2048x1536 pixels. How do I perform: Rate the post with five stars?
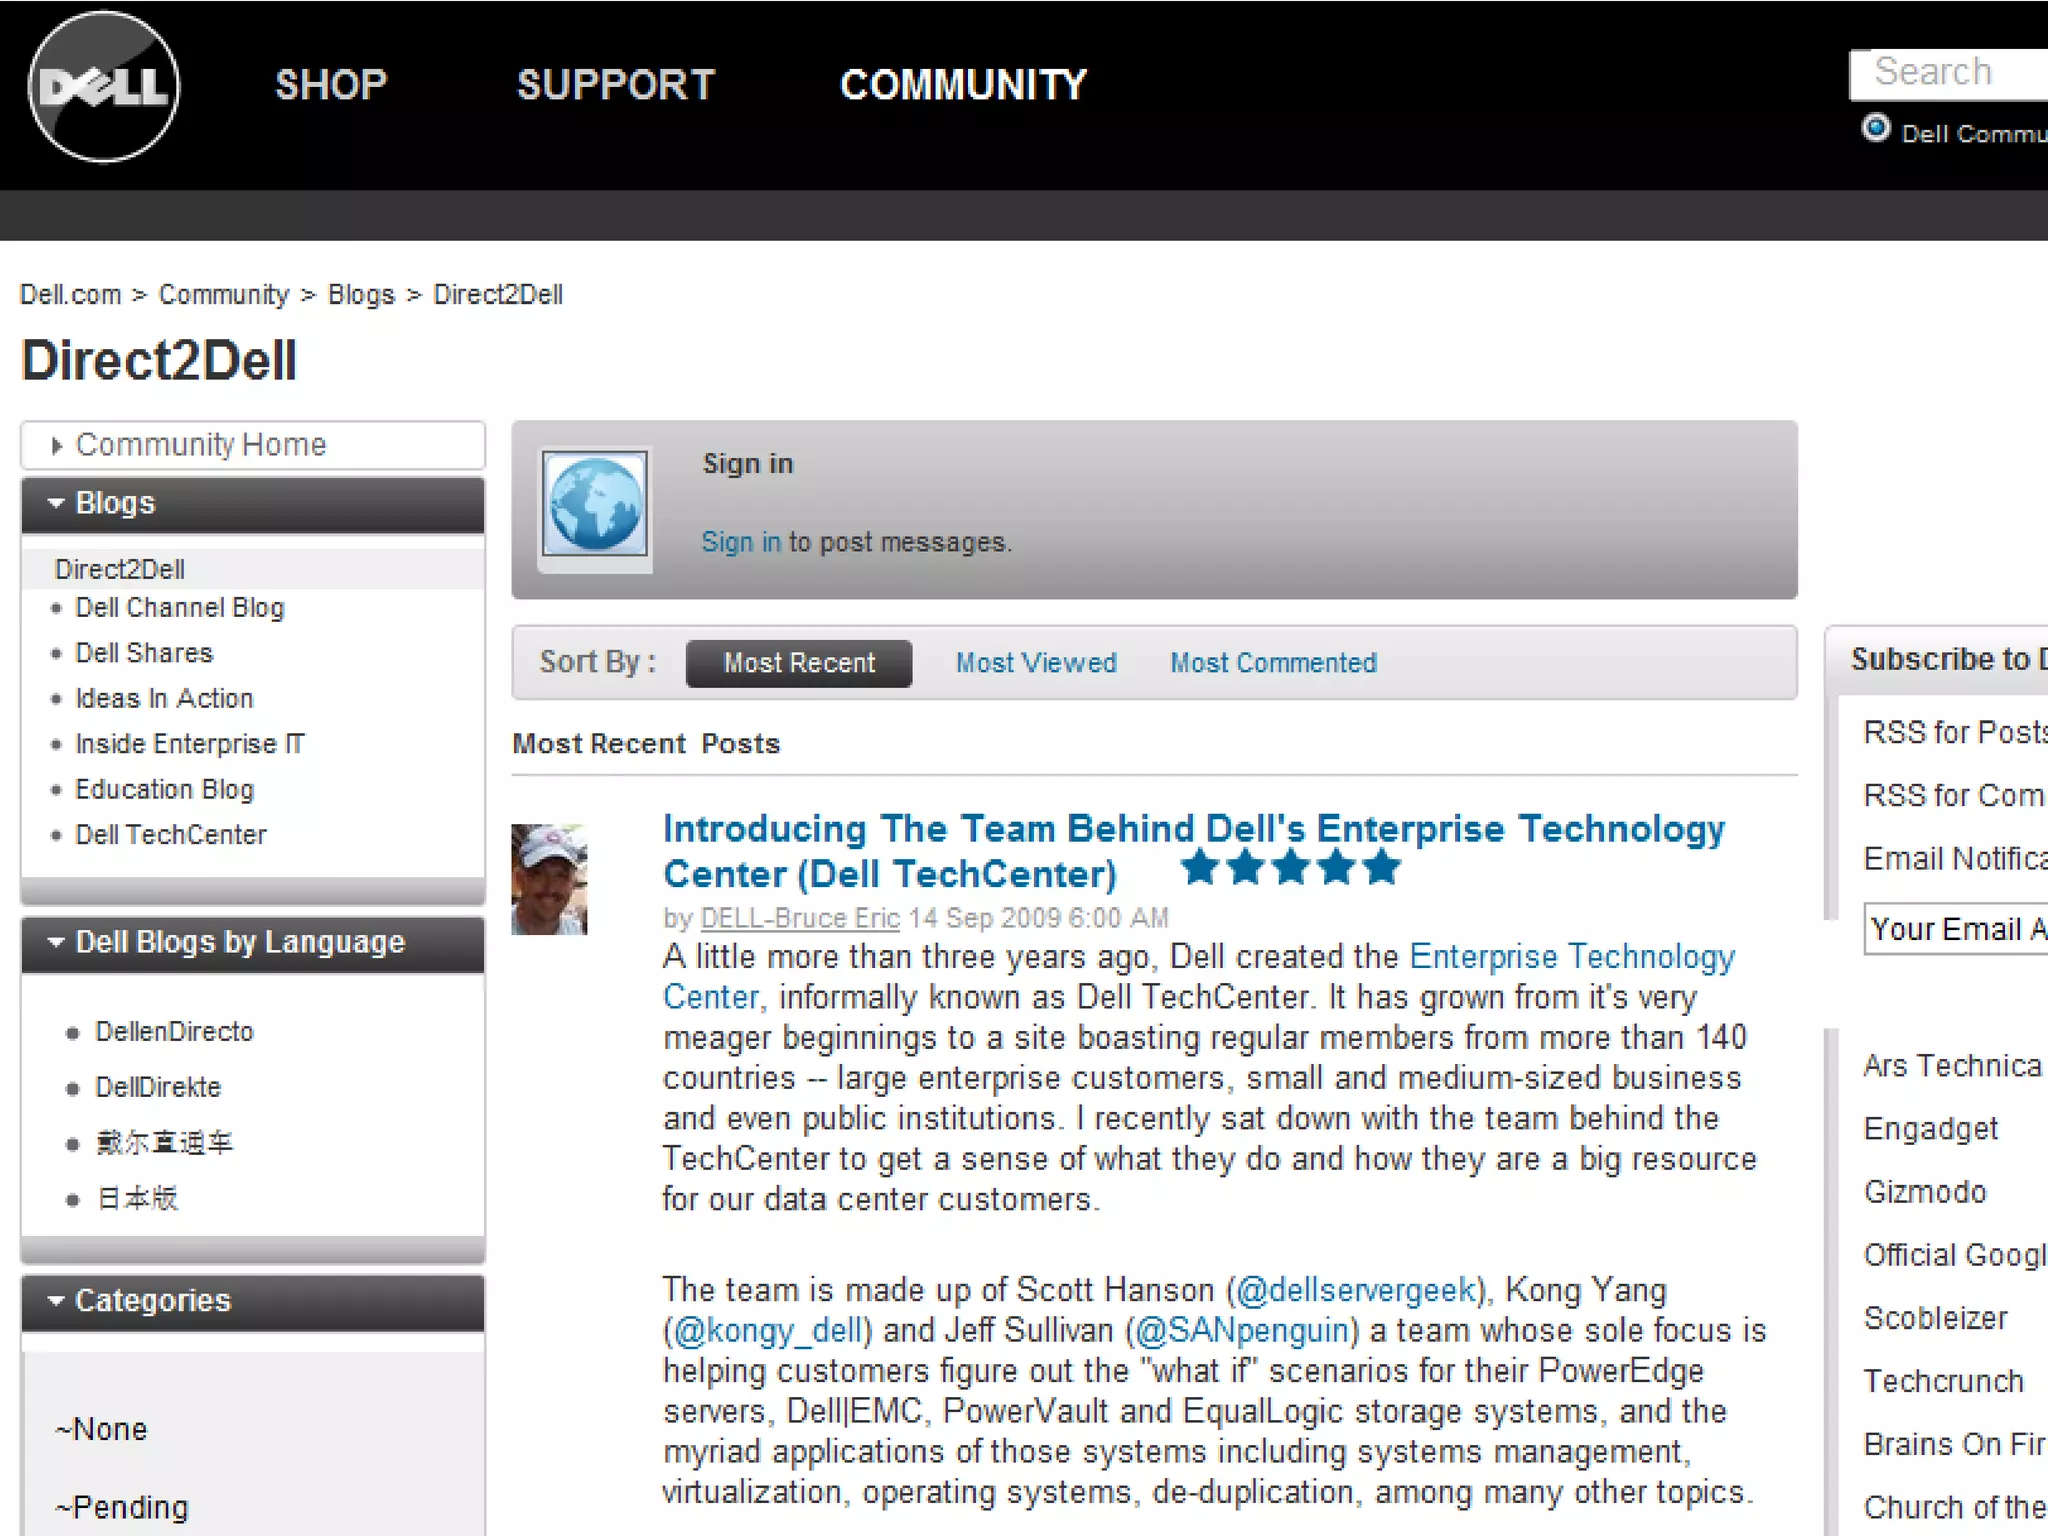click(x=1381, y=867)
